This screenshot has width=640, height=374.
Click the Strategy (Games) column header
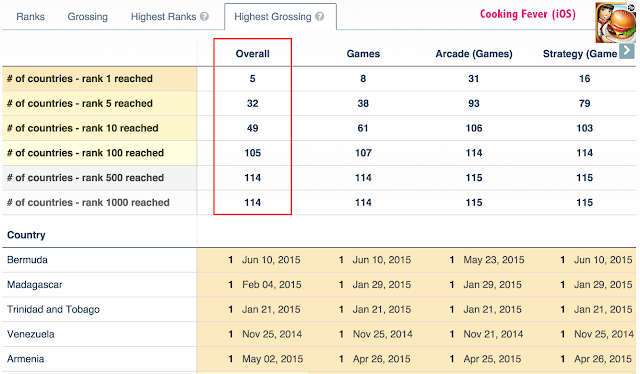pyautogui.click(x=580, y=54)
